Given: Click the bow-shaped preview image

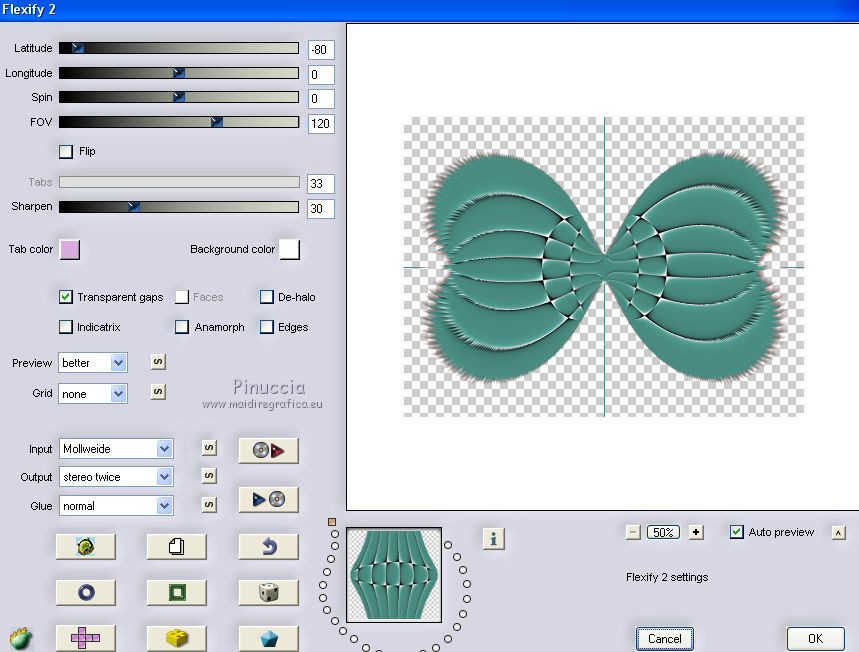Looking at the screenshot, I should 604,267.
